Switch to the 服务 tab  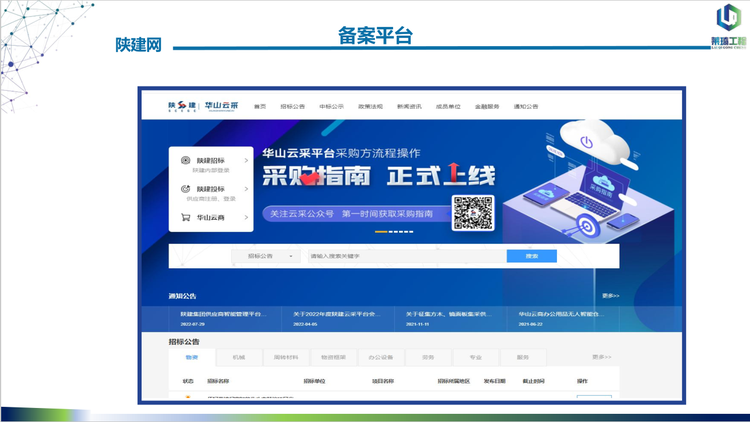[523, 357]
